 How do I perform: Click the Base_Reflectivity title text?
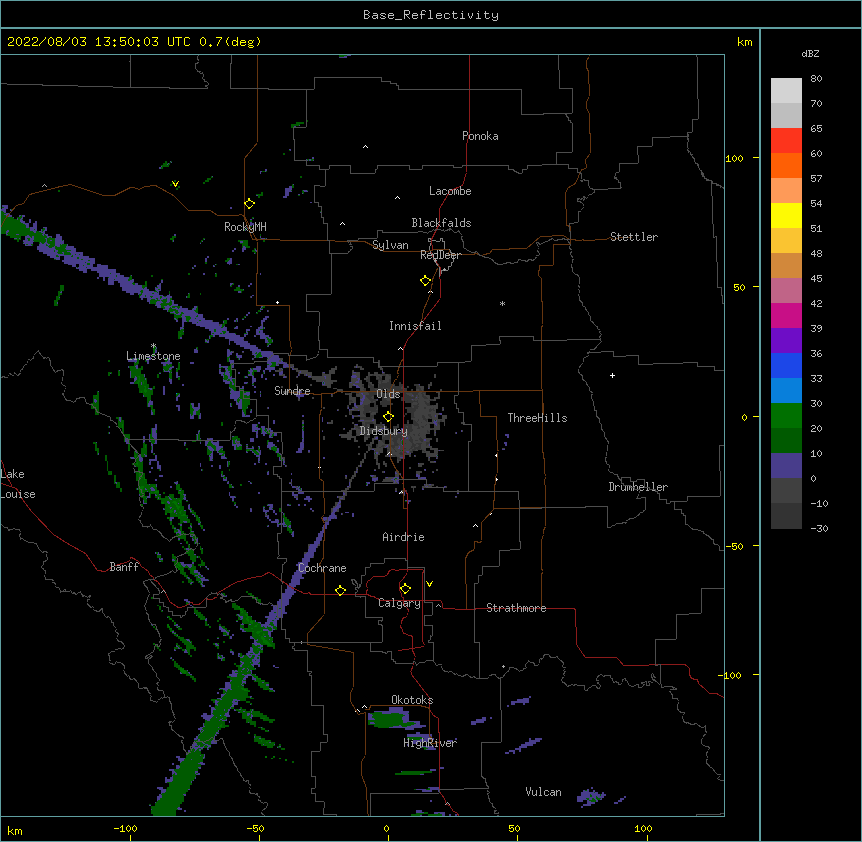[x=430, y=15]
